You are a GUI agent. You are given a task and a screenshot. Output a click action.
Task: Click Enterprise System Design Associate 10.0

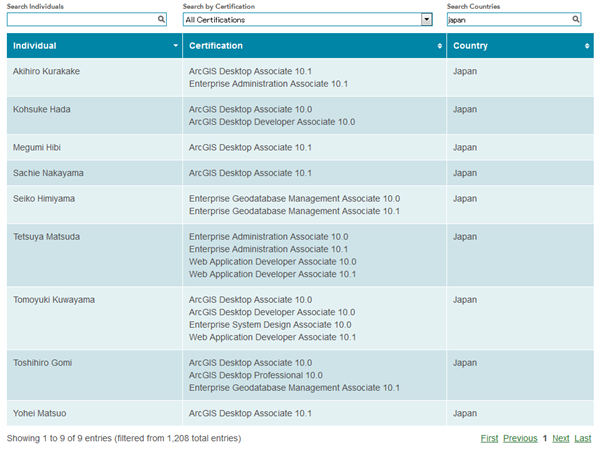coord(270,325)
